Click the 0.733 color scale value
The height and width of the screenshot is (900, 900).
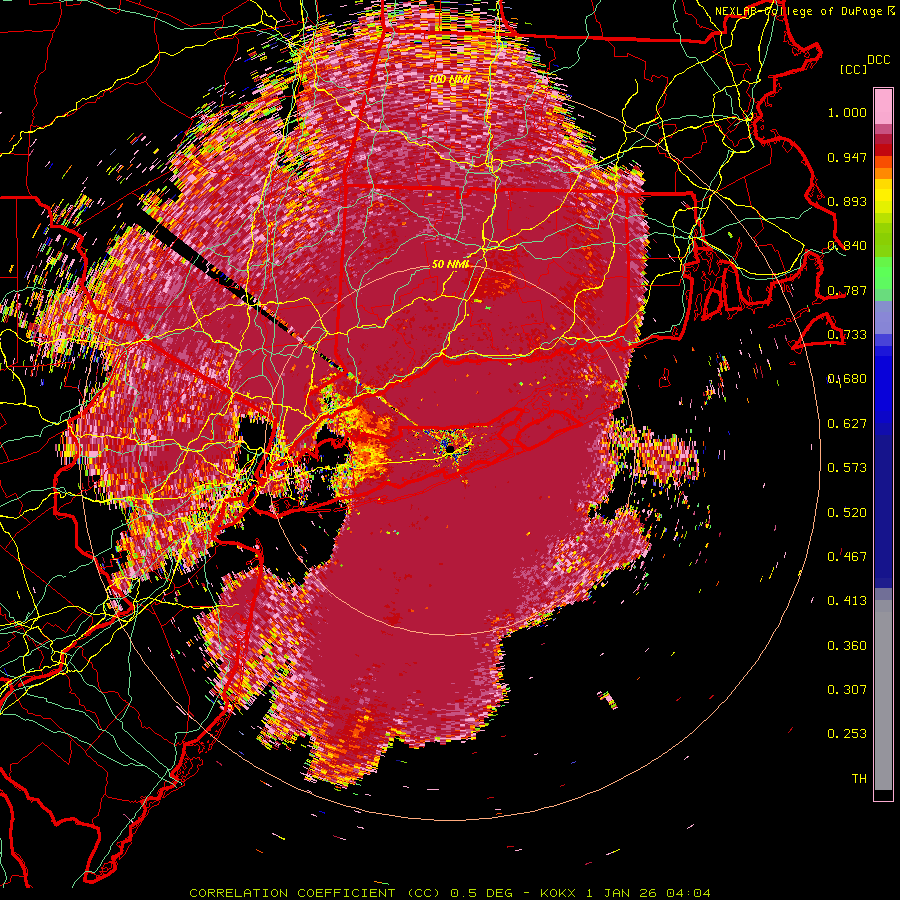(847, 335)
